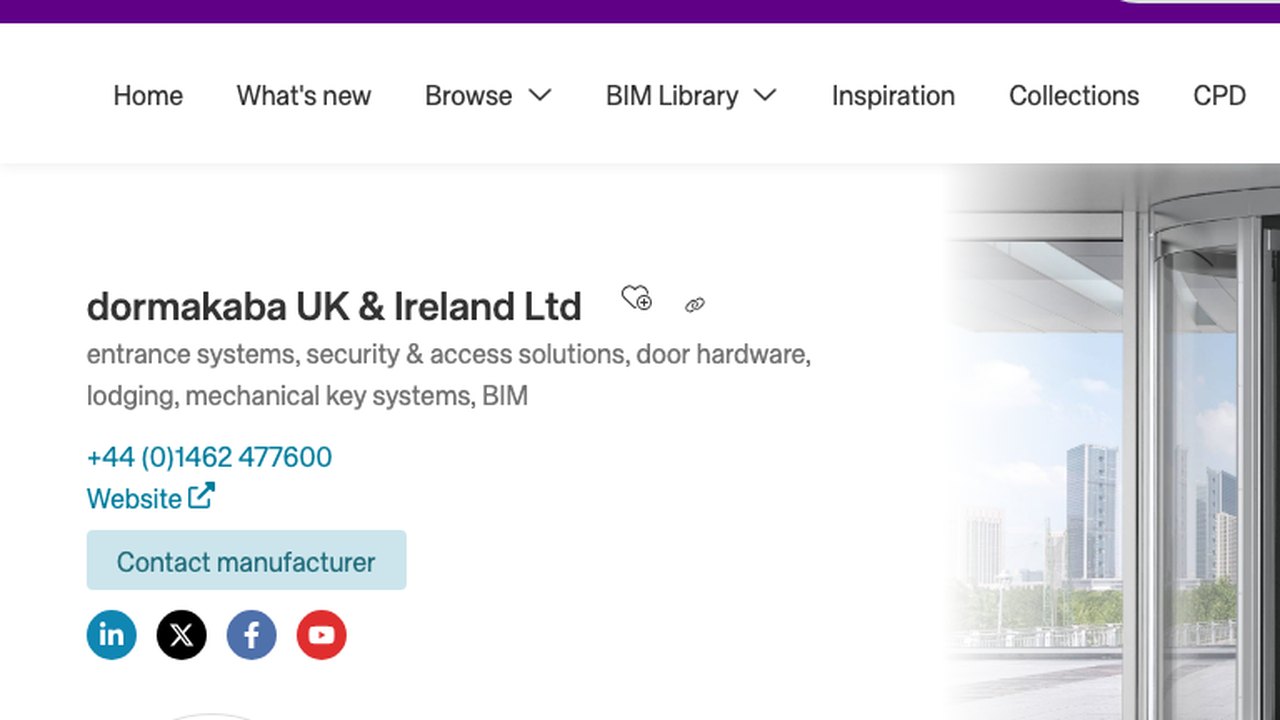Screen dimensions: 1280x720
Task: Open the What's new page
Action: (x=304, y=95)
